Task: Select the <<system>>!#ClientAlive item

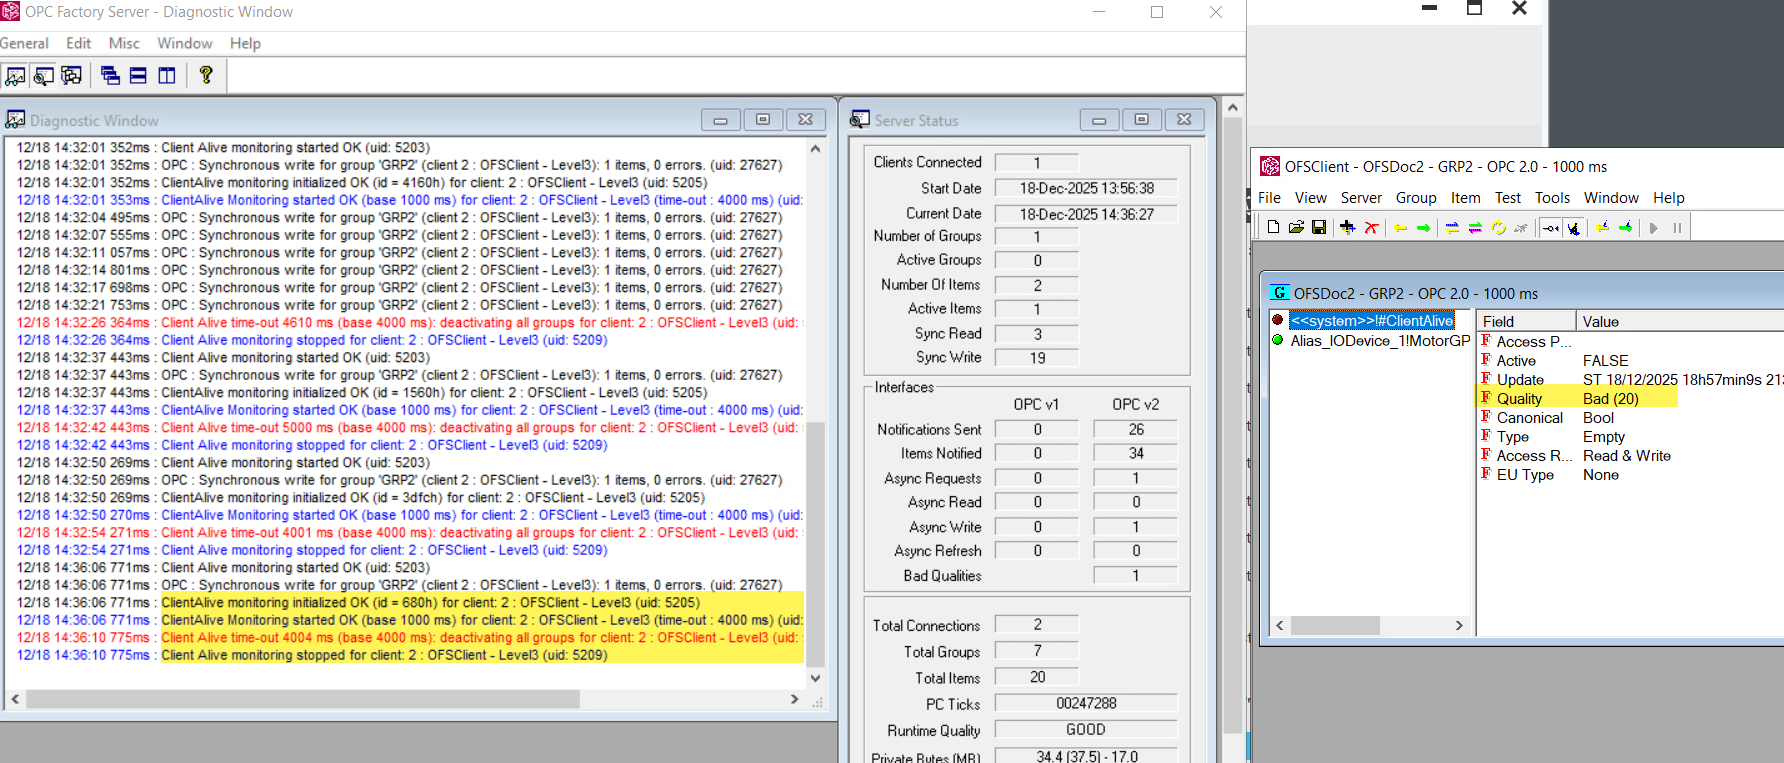Action: click(1372, 321)
